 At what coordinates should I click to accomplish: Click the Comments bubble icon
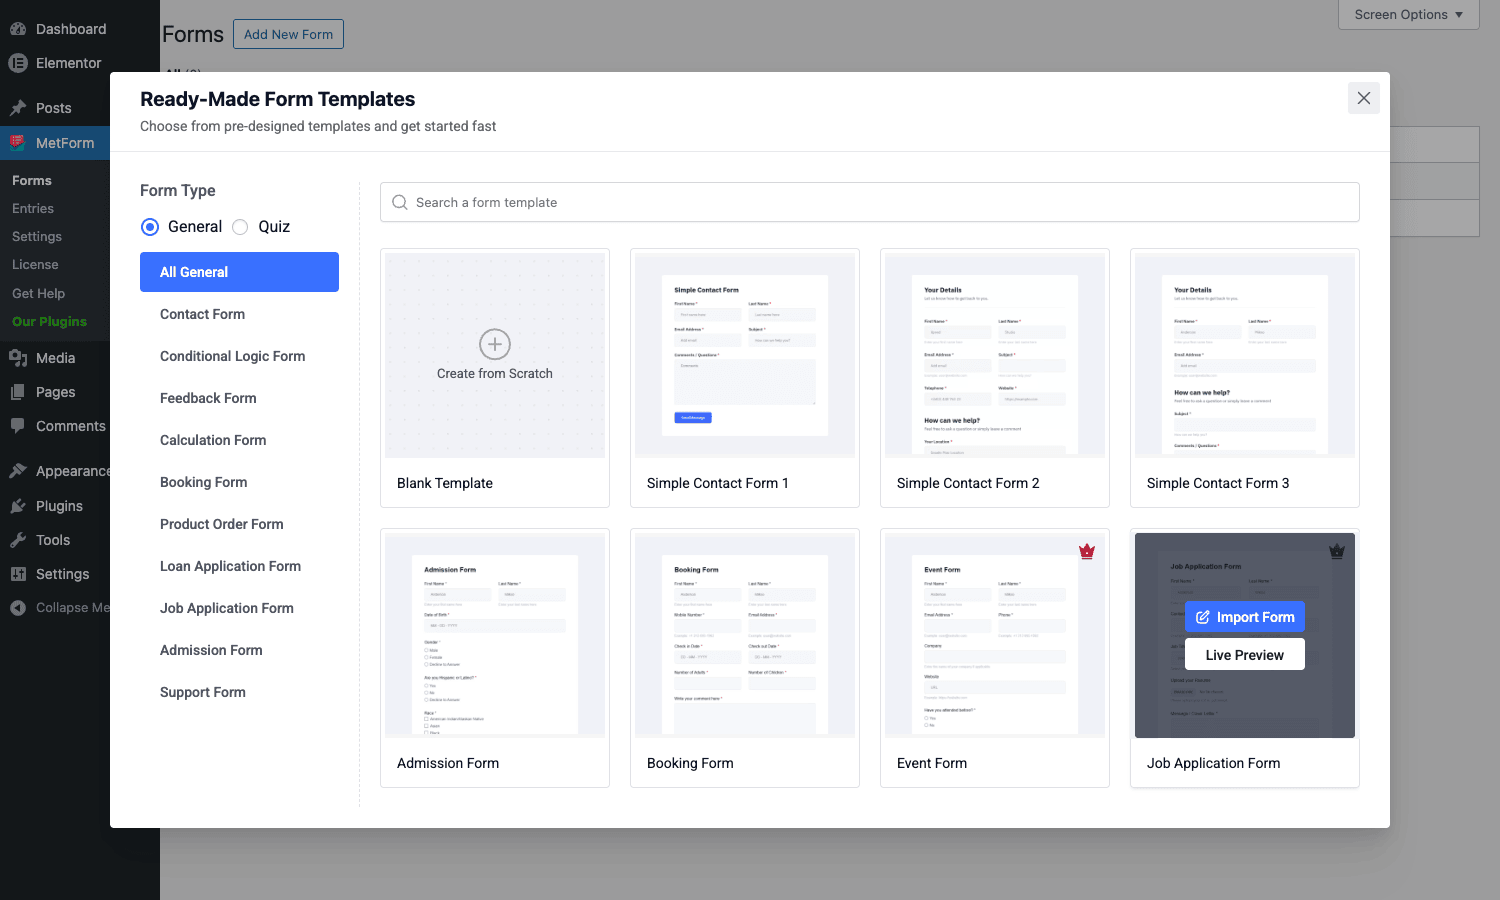point(18,426)
